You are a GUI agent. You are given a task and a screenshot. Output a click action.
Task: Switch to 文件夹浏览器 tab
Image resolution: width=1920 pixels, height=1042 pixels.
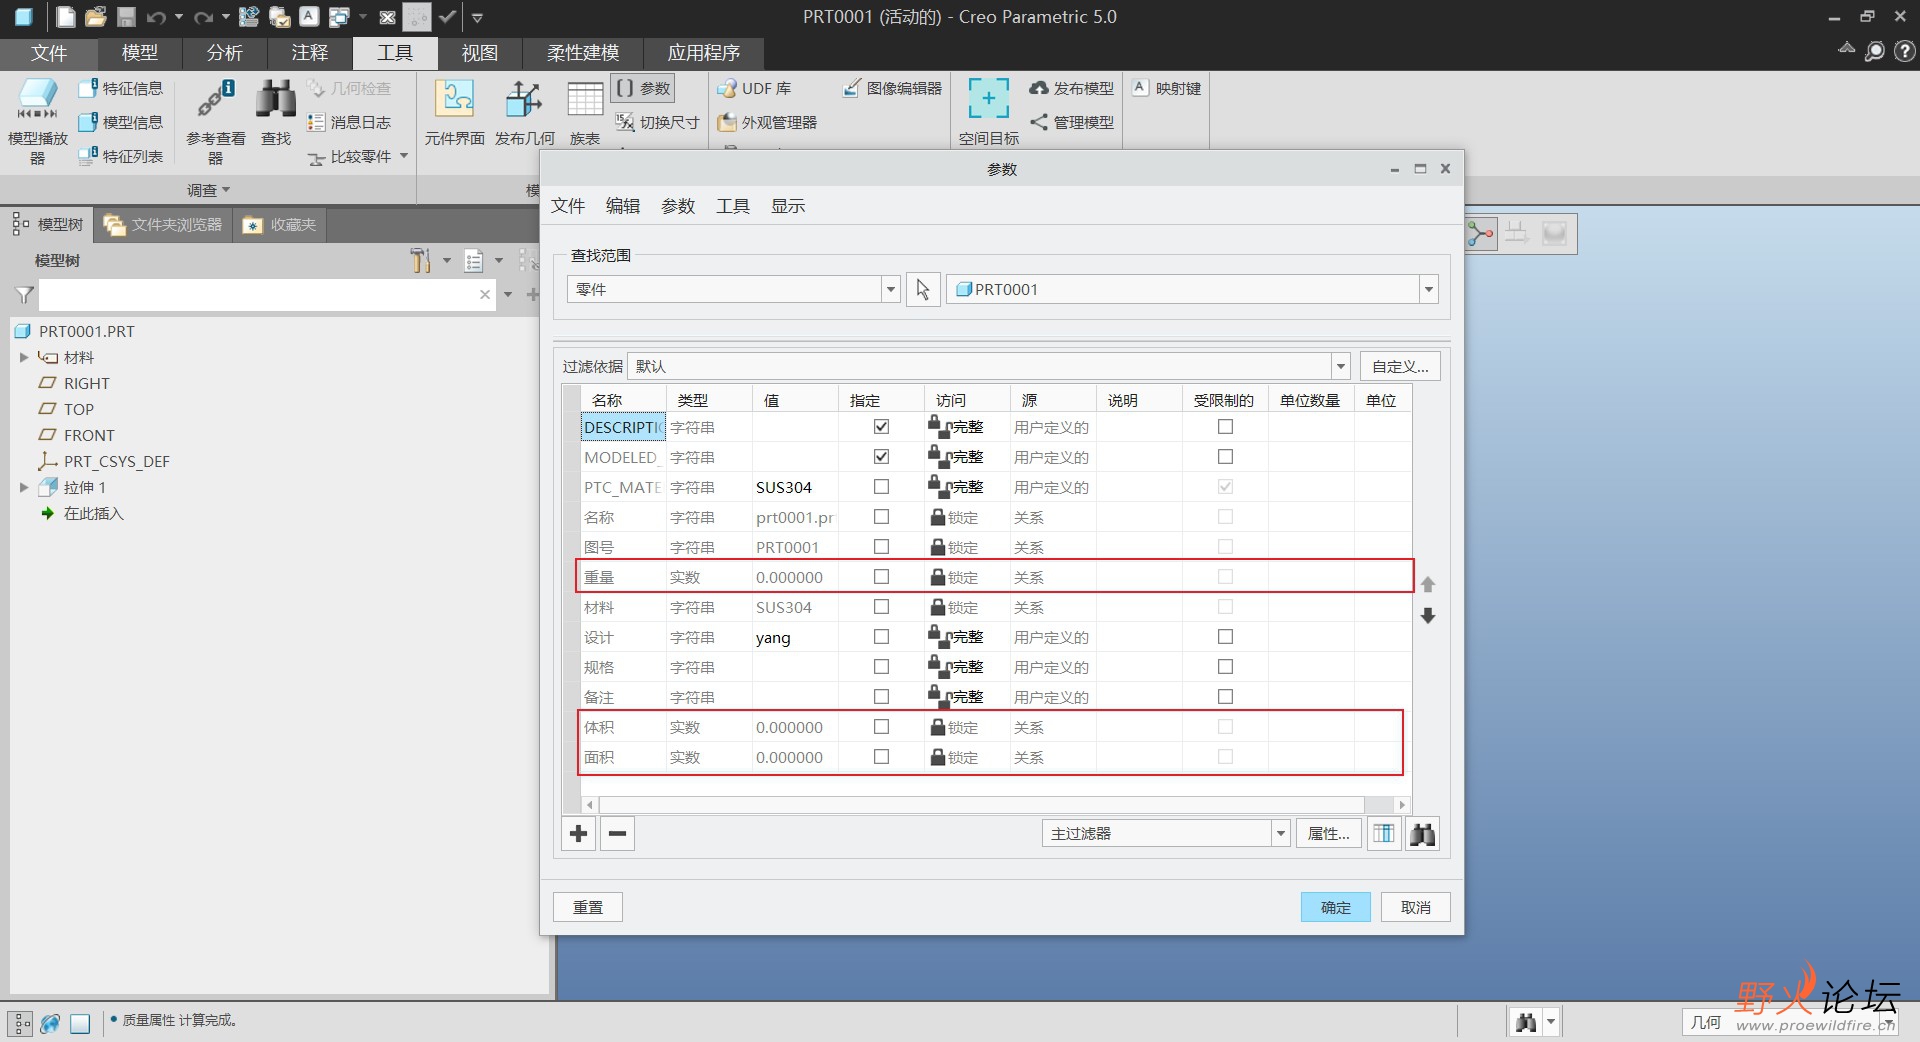(x=164, y=225)
